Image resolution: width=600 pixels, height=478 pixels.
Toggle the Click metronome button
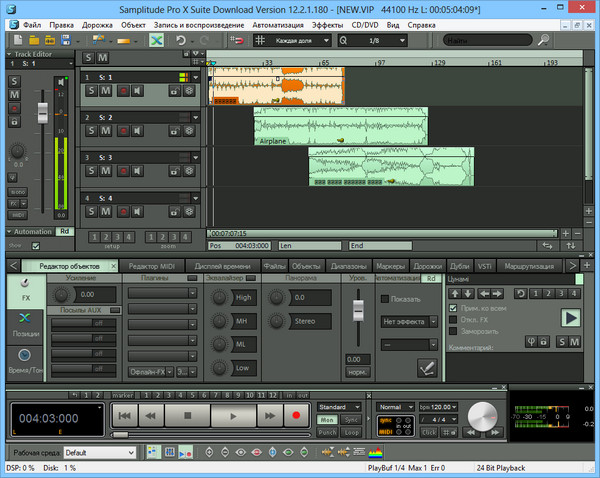tap(429, 432)
